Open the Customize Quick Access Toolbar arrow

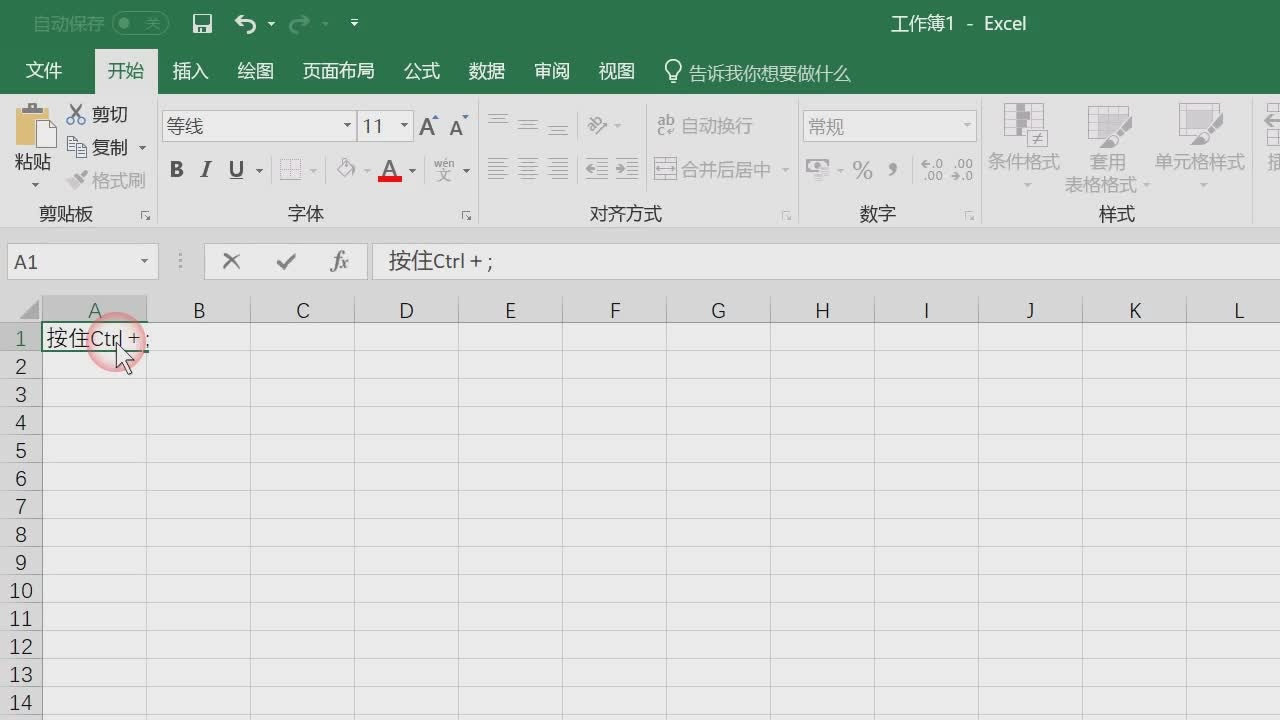(355, 23)
